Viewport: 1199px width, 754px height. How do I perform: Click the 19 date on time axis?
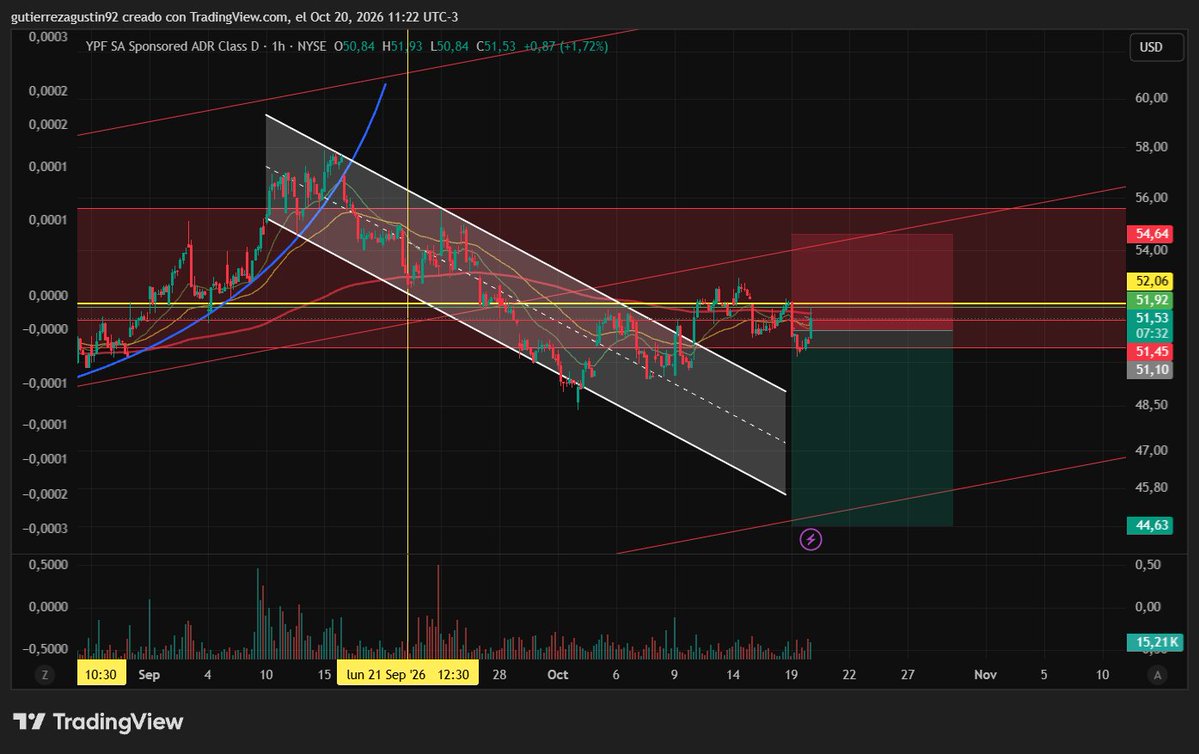[x=791, y=674]
